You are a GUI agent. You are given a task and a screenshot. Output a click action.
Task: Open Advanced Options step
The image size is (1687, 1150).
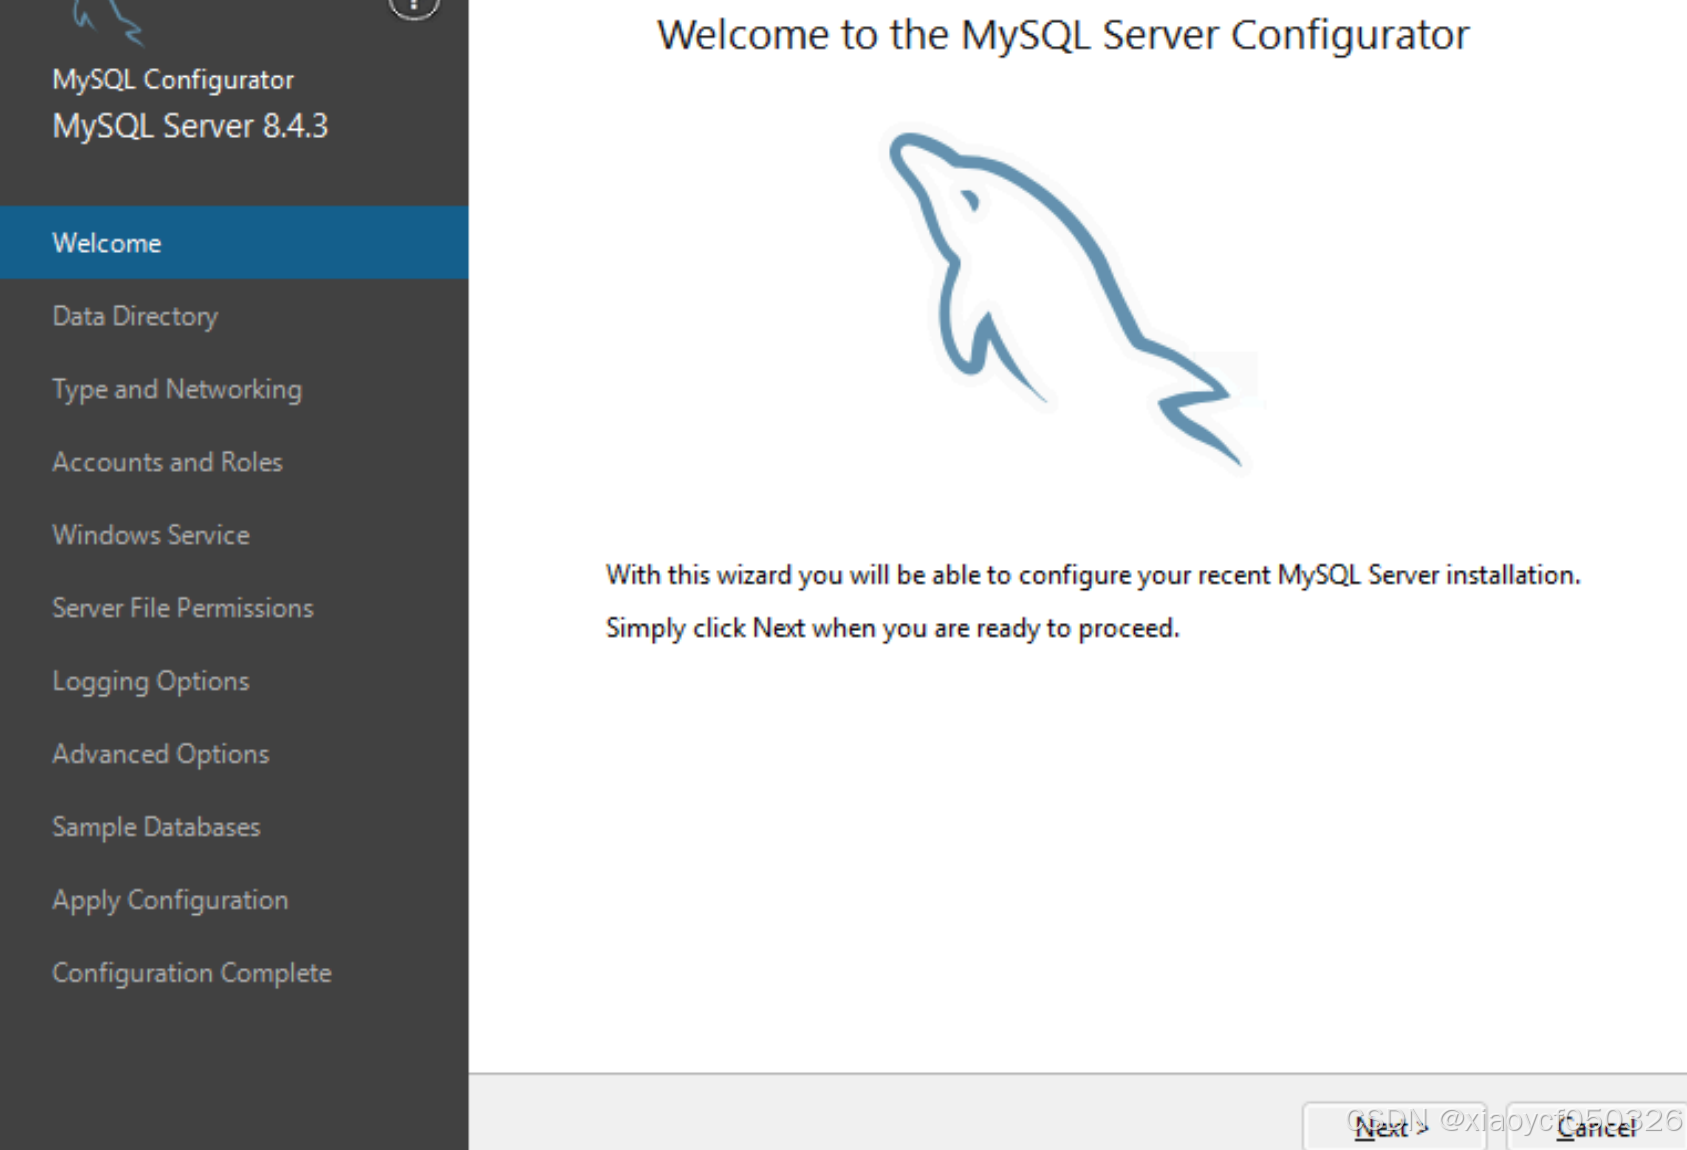234,754
